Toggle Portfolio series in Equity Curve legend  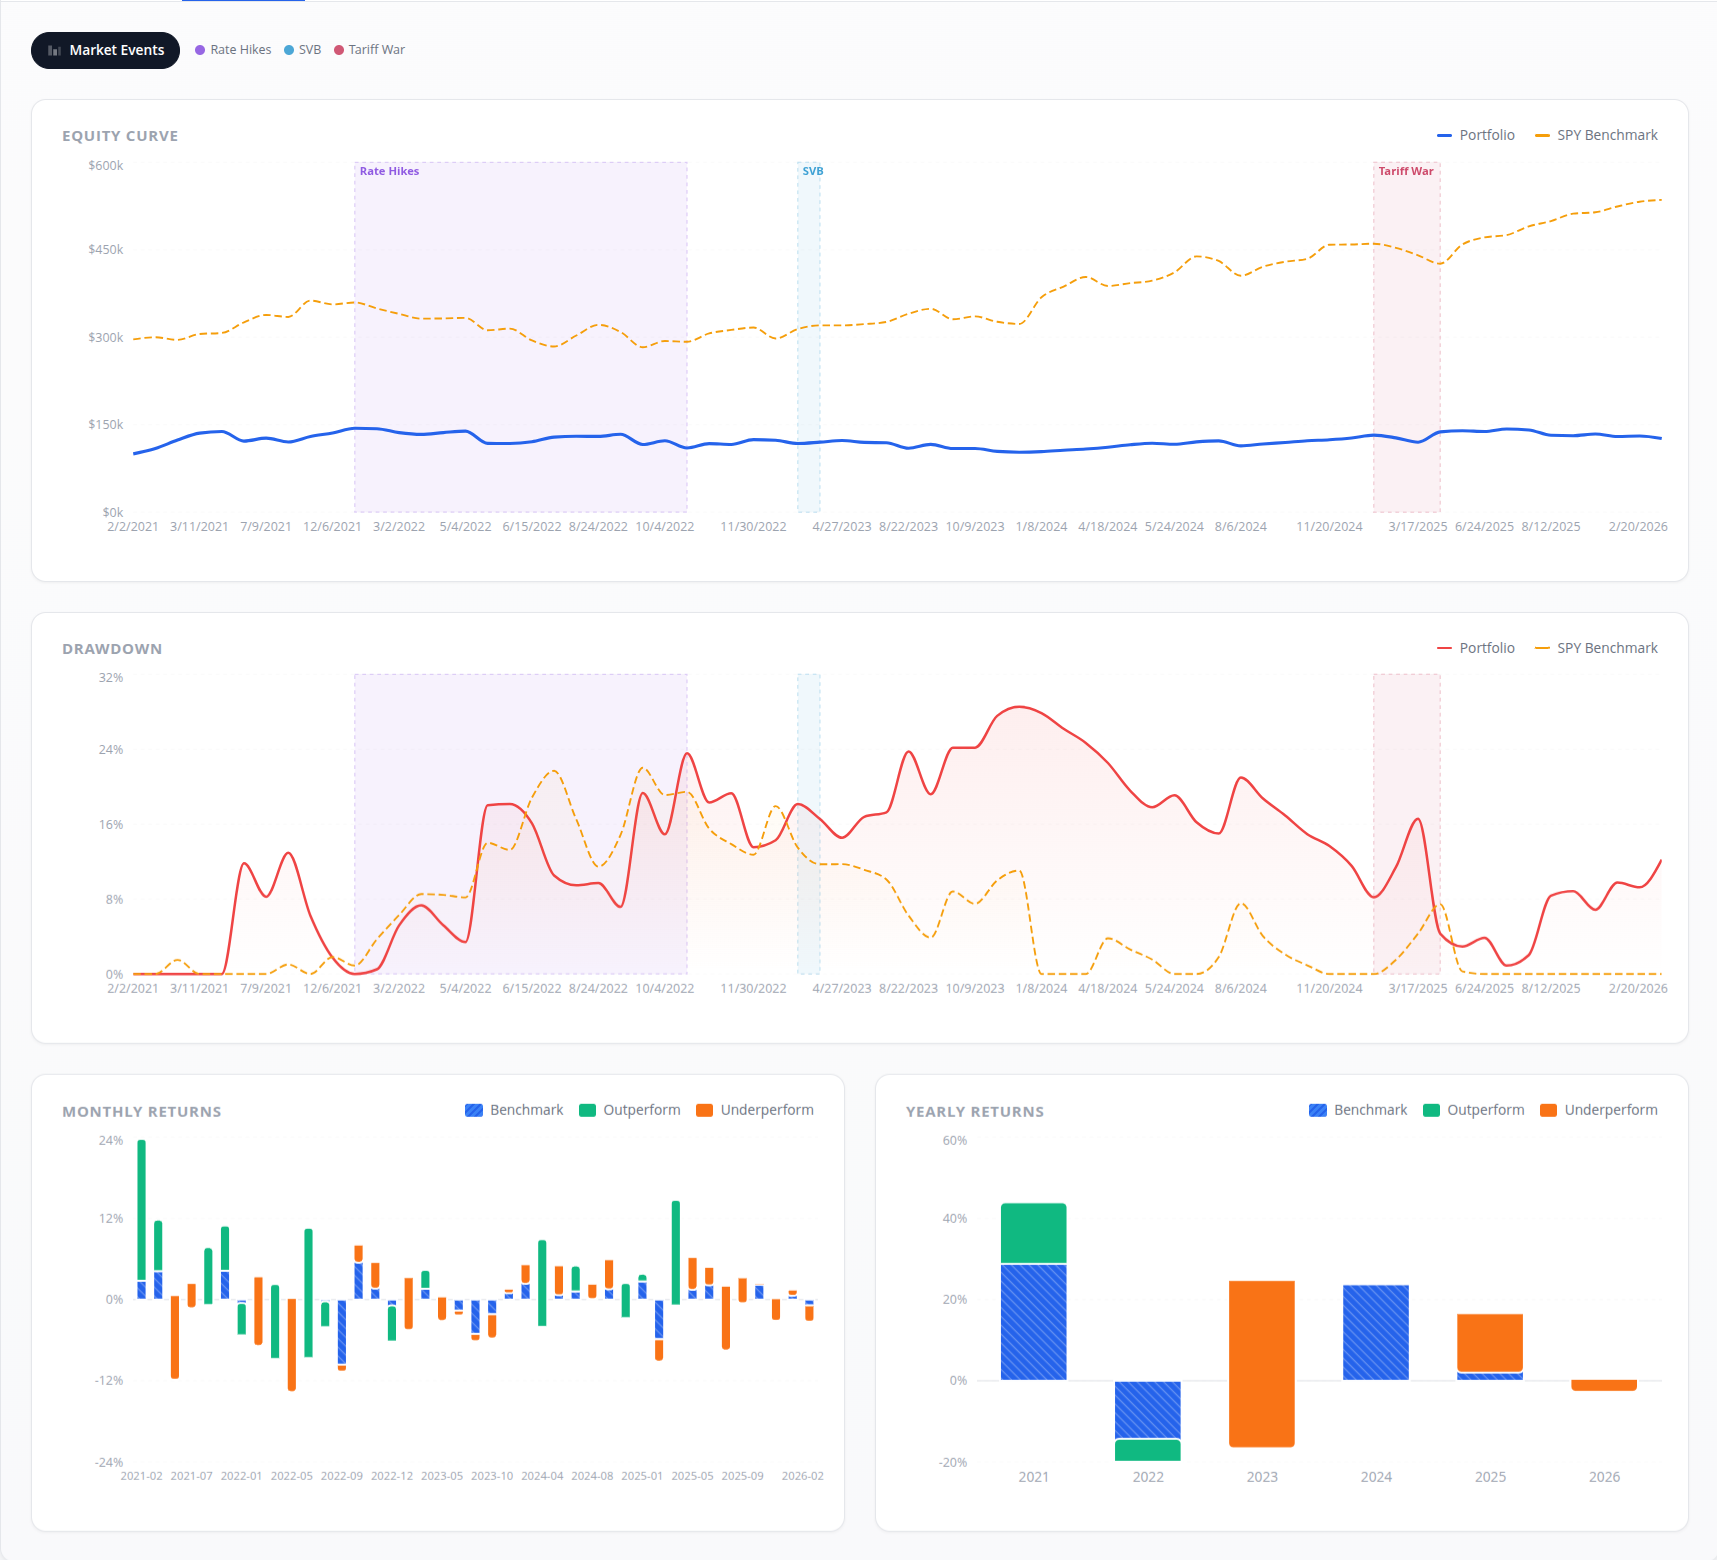point(1476,135)
